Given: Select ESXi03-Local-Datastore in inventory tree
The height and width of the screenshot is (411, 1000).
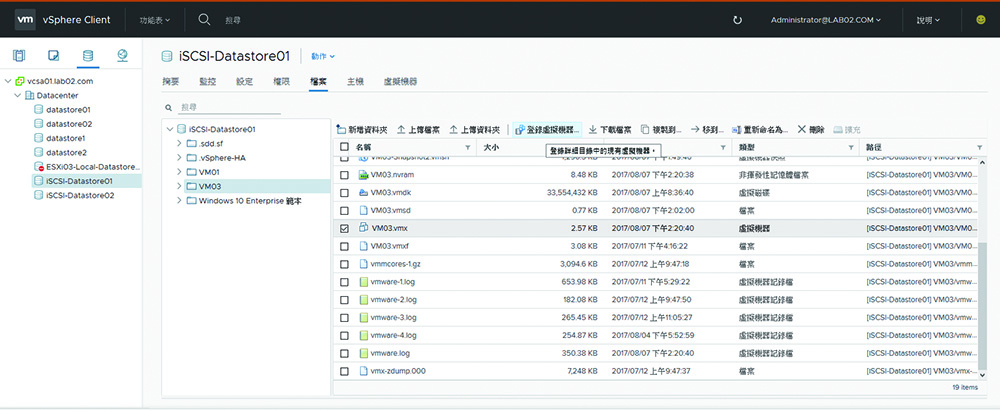Looking at the screenshot, I should [x=92, y=167].
